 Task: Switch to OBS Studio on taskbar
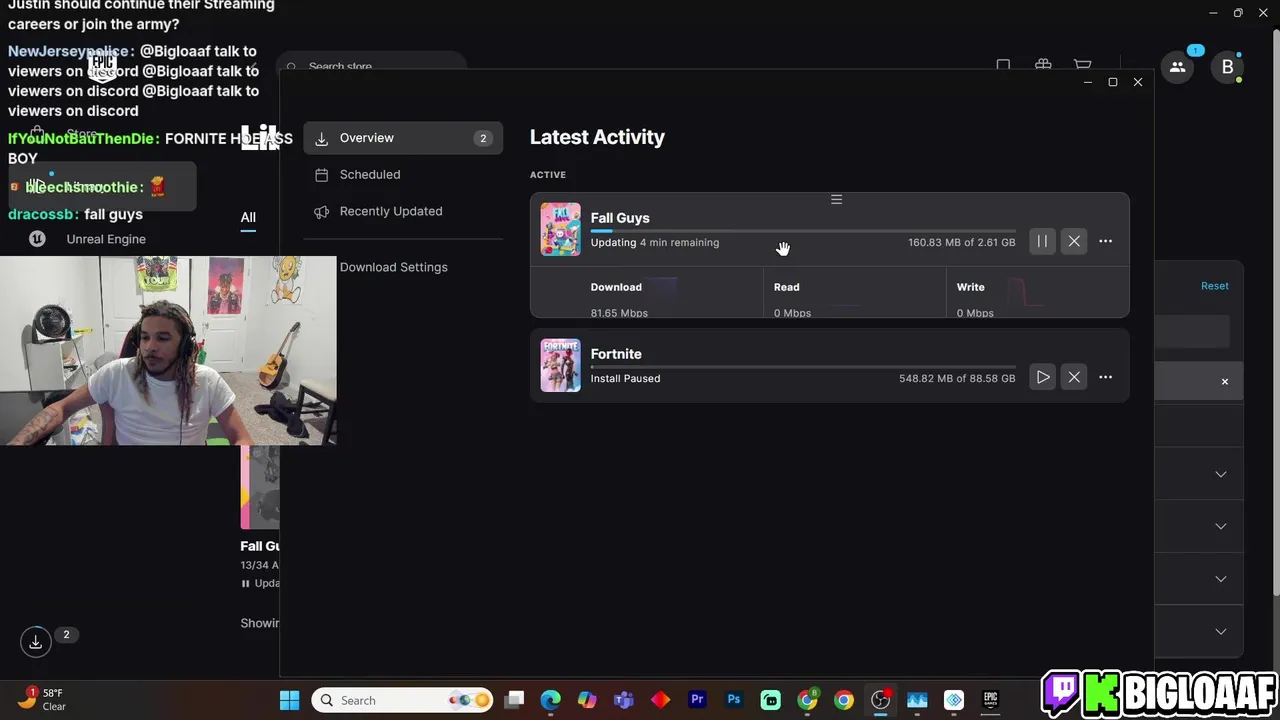click(880, 700)
